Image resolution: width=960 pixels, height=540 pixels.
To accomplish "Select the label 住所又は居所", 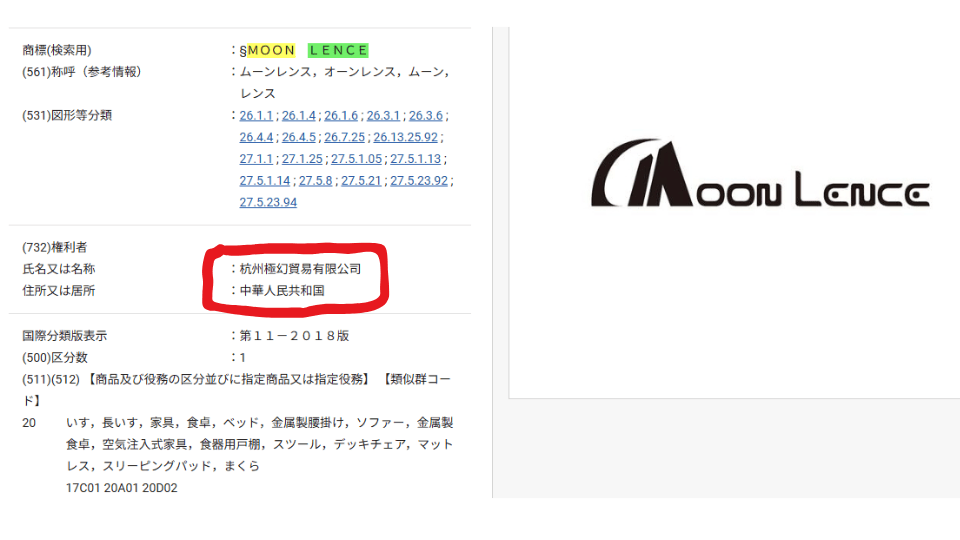I will click(x=59, y=290).
